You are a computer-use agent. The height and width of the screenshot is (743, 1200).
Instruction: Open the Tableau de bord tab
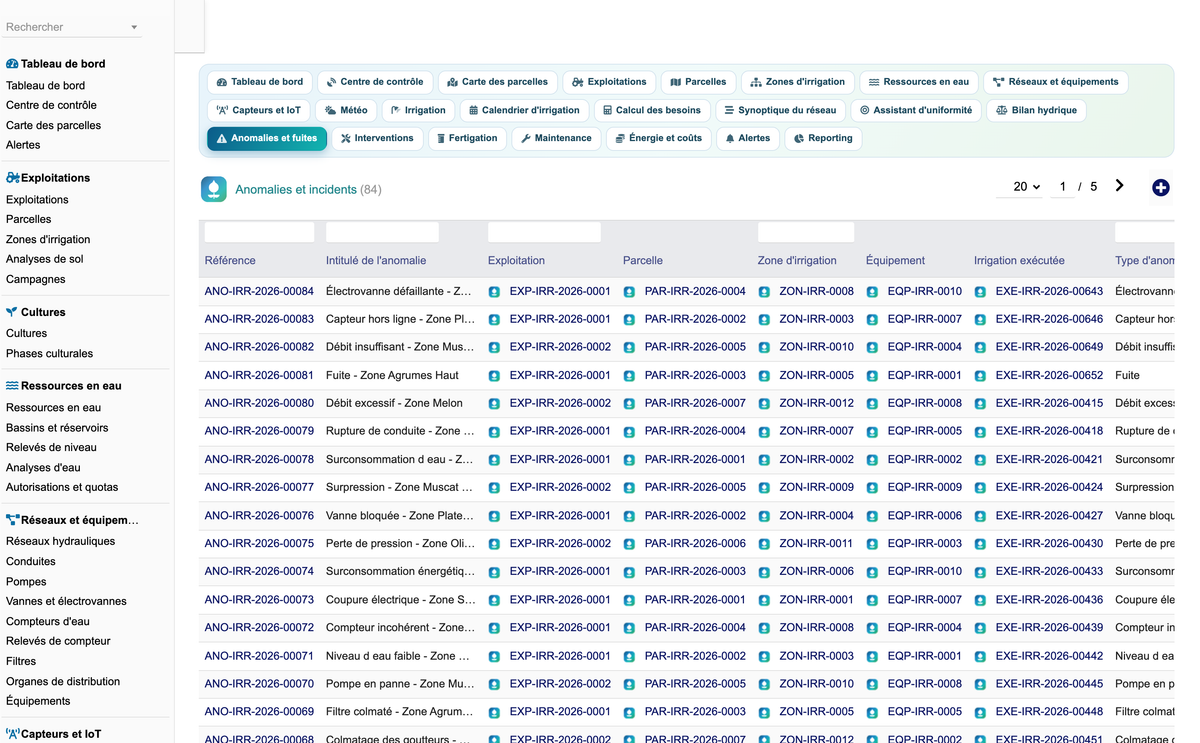[x=260, y=82]
